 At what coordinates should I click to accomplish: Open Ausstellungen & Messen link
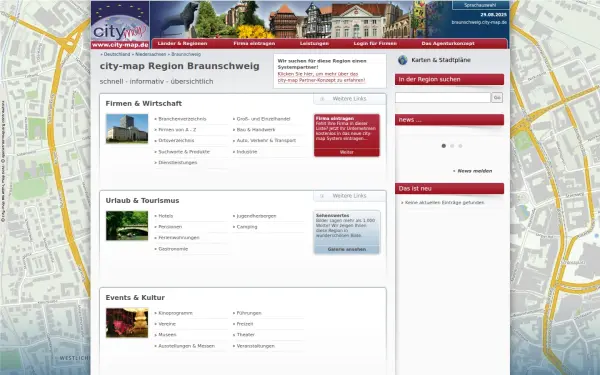click(x=186, y=346)
